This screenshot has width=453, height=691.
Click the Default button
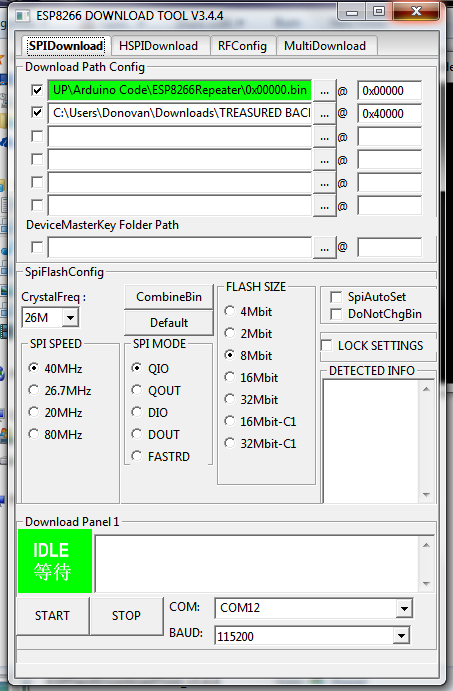169,323
